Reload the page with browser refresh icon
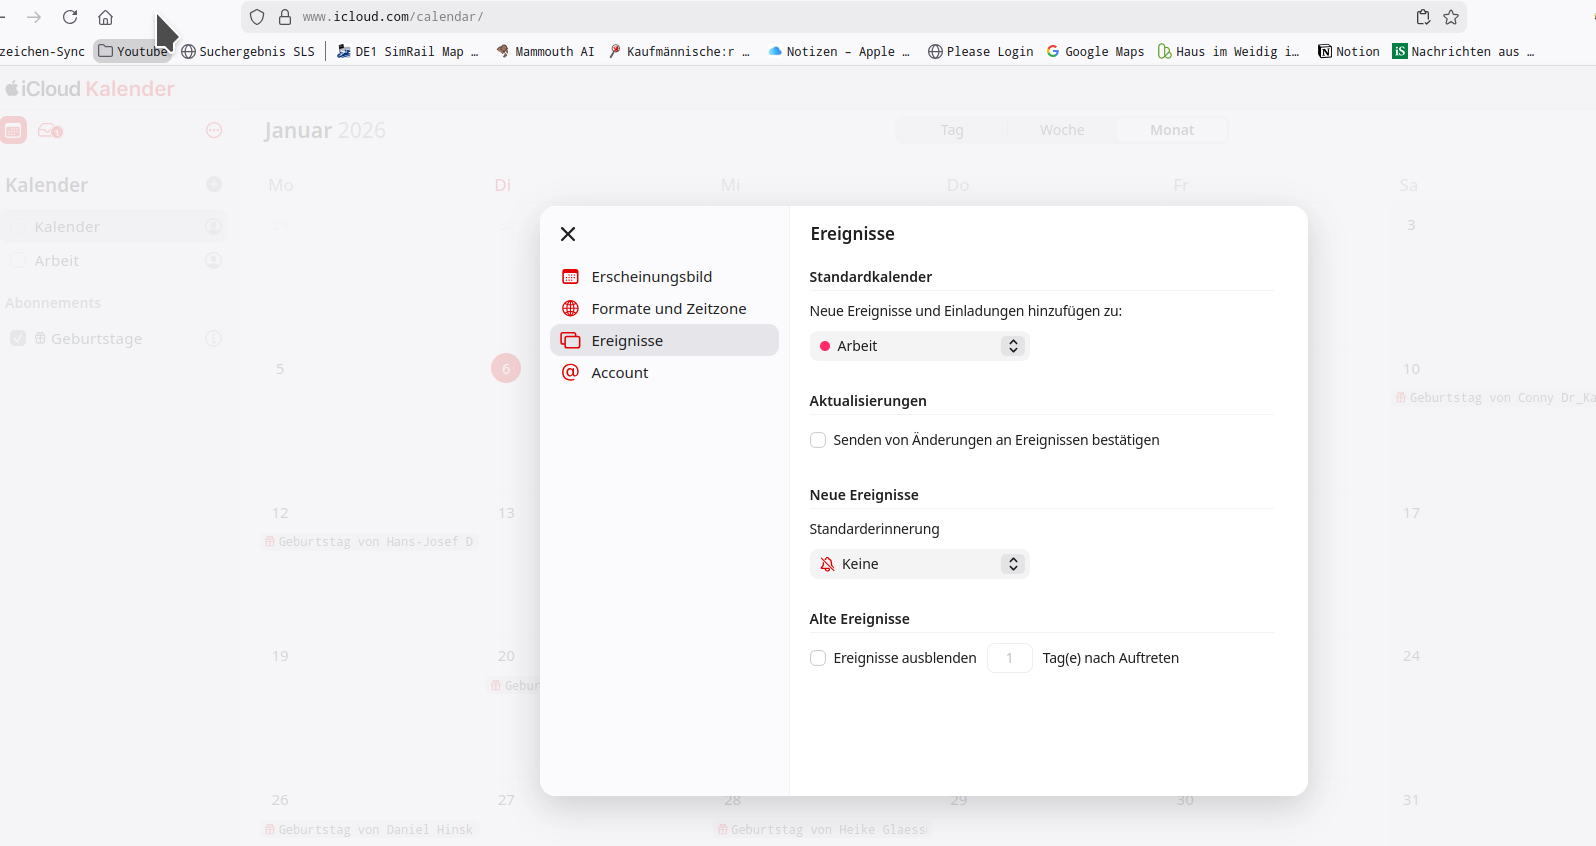This screenshot has width=1596, height=846. [x=70, y=17]
